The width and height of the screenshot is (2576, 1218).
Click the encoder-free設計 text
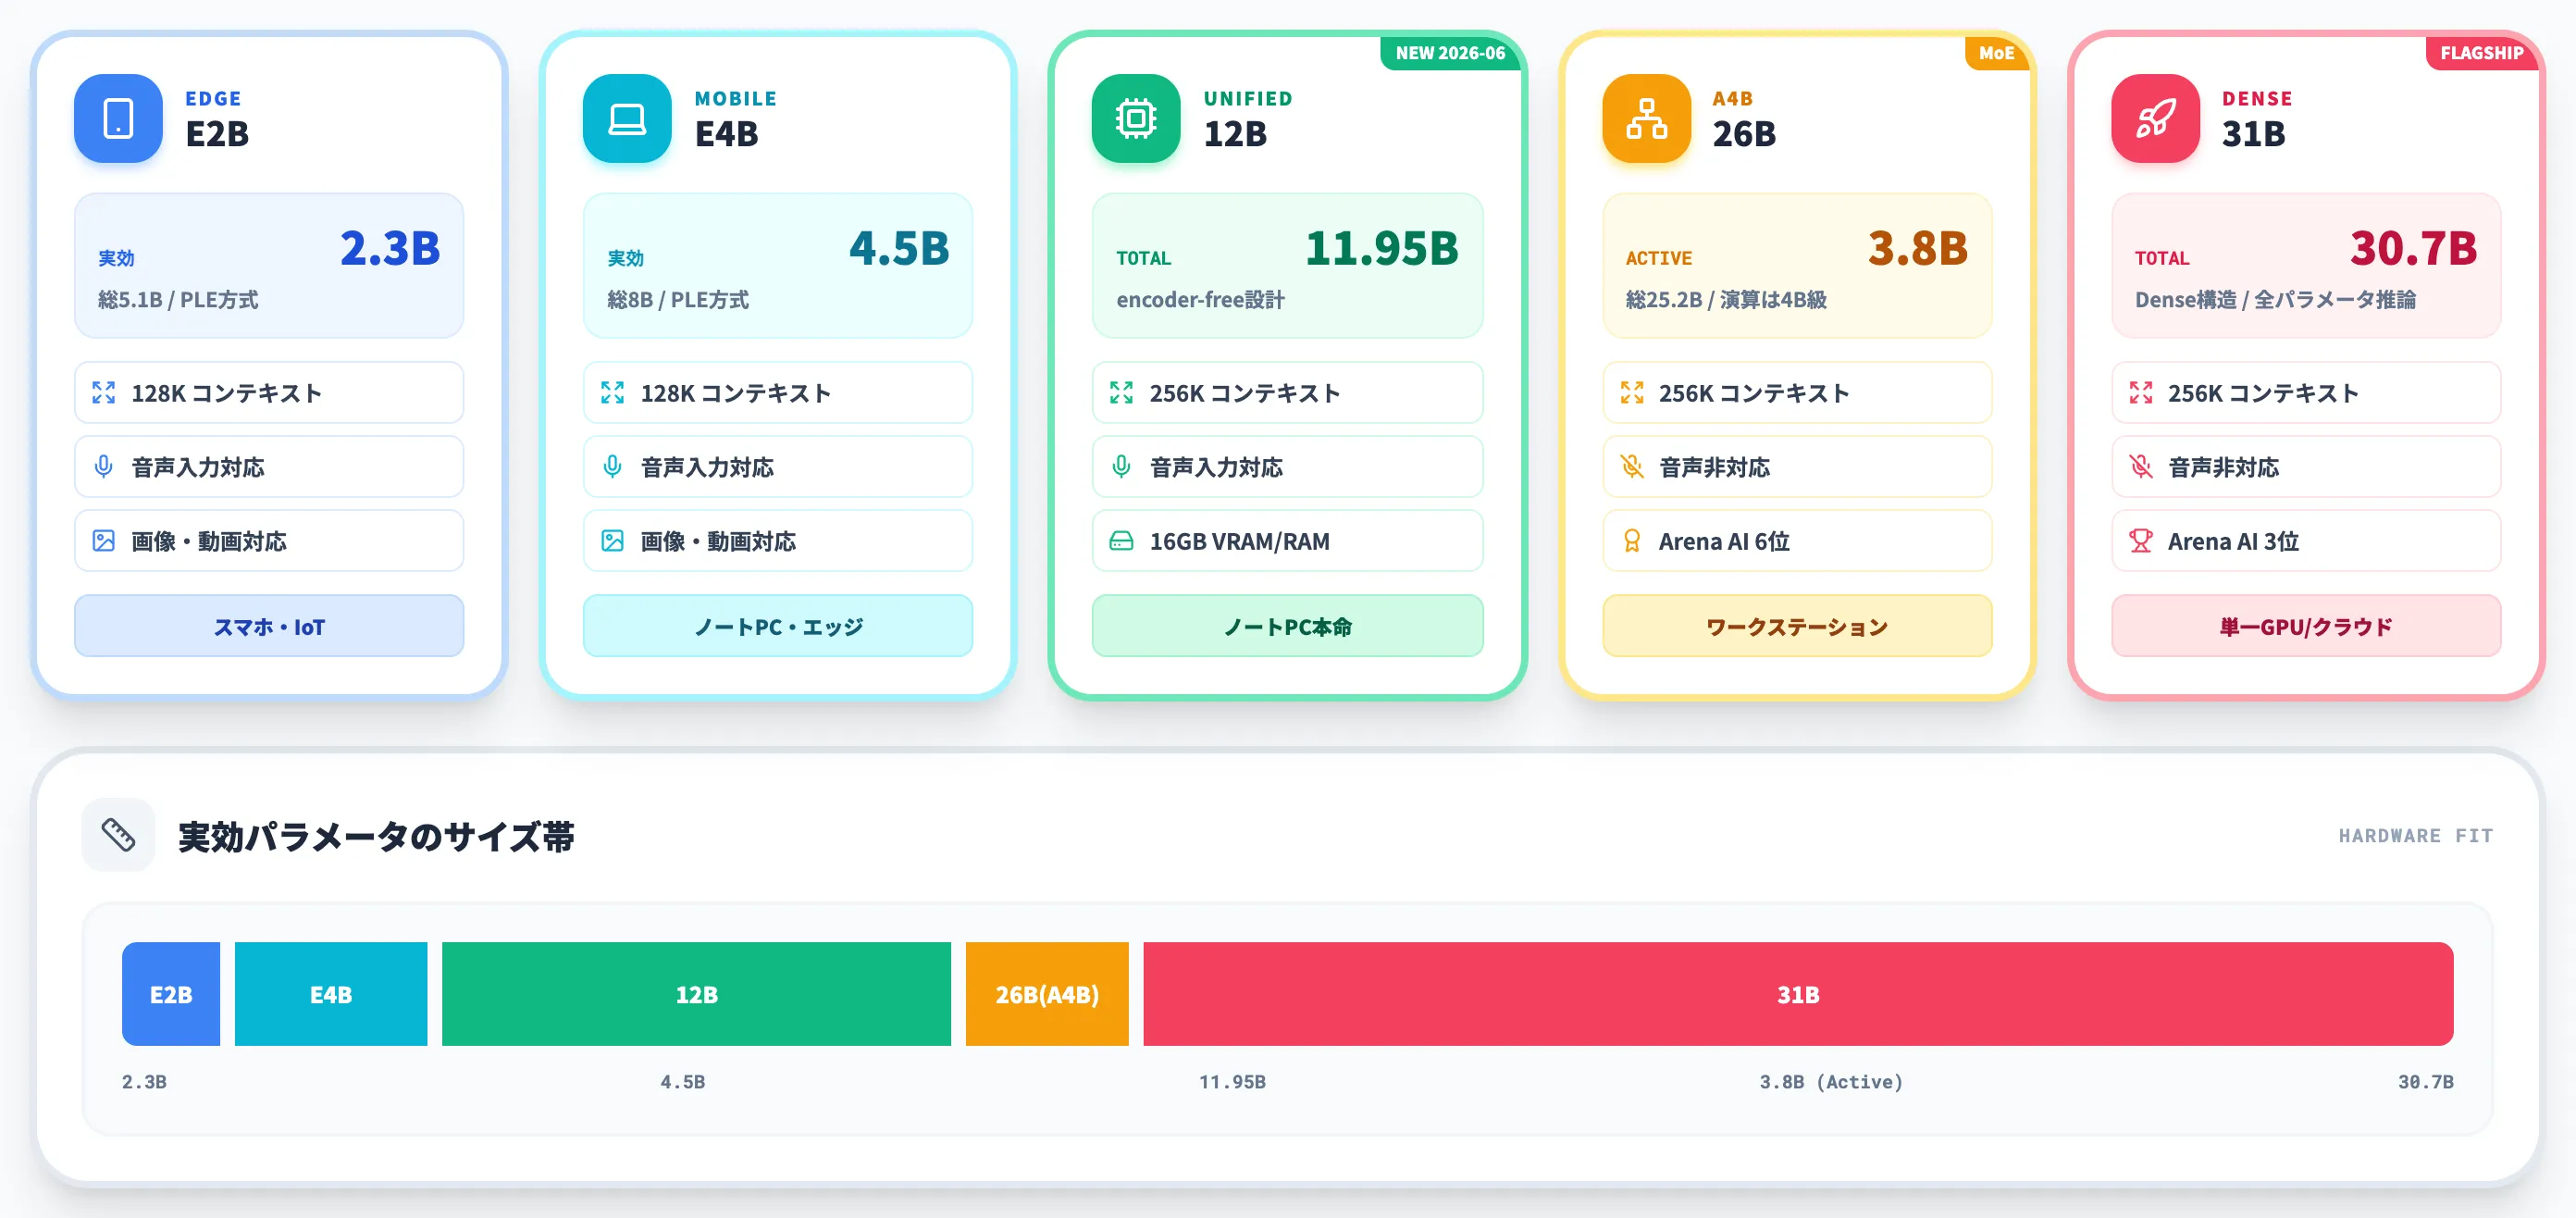1200,300
